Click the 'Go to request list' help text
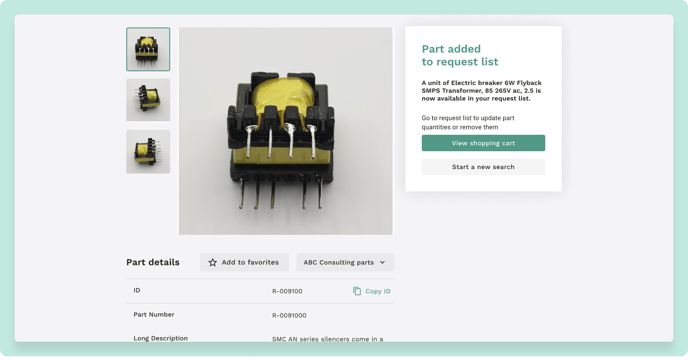This screenshot has height=360, width=688. 468,122
